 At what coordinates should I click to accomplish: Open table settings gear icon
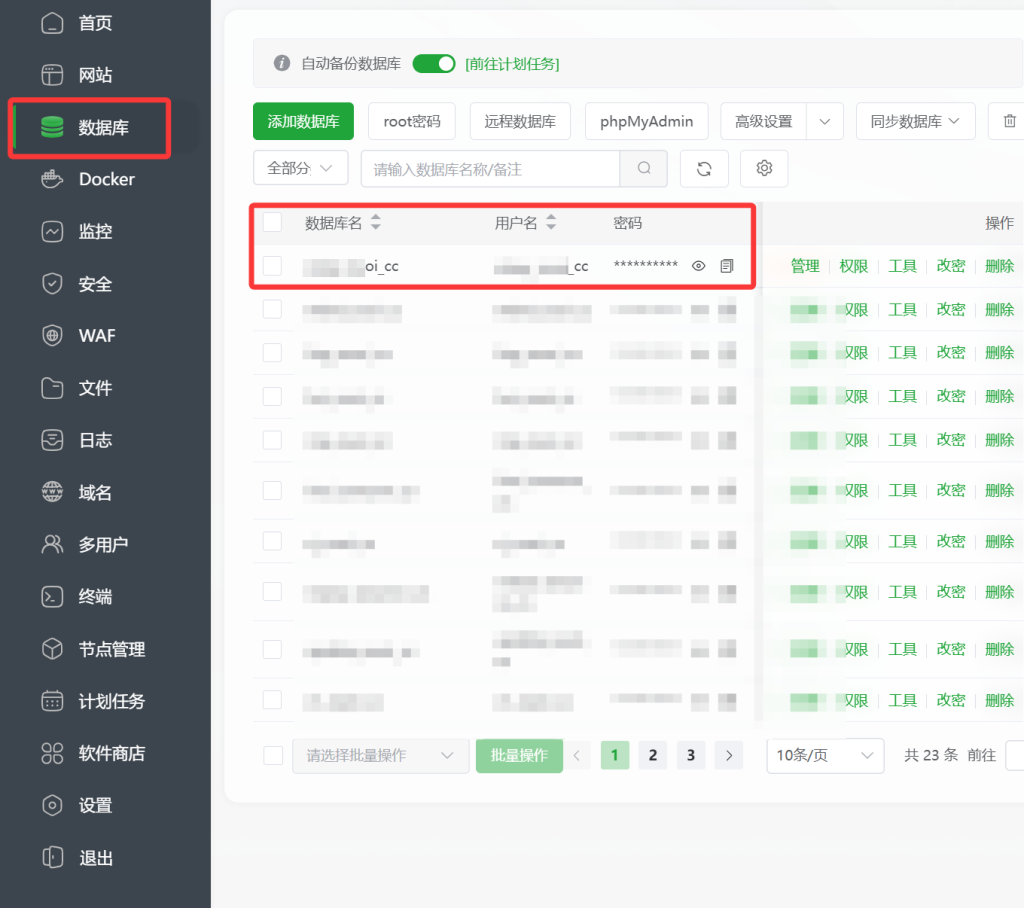click(764, 169)
